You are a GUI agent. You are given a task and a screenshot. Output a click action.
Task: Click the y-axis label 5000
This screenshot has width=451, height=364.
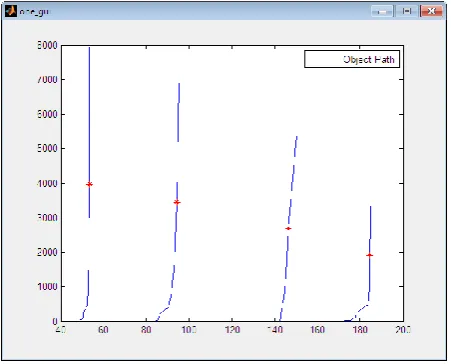(47, 148)
